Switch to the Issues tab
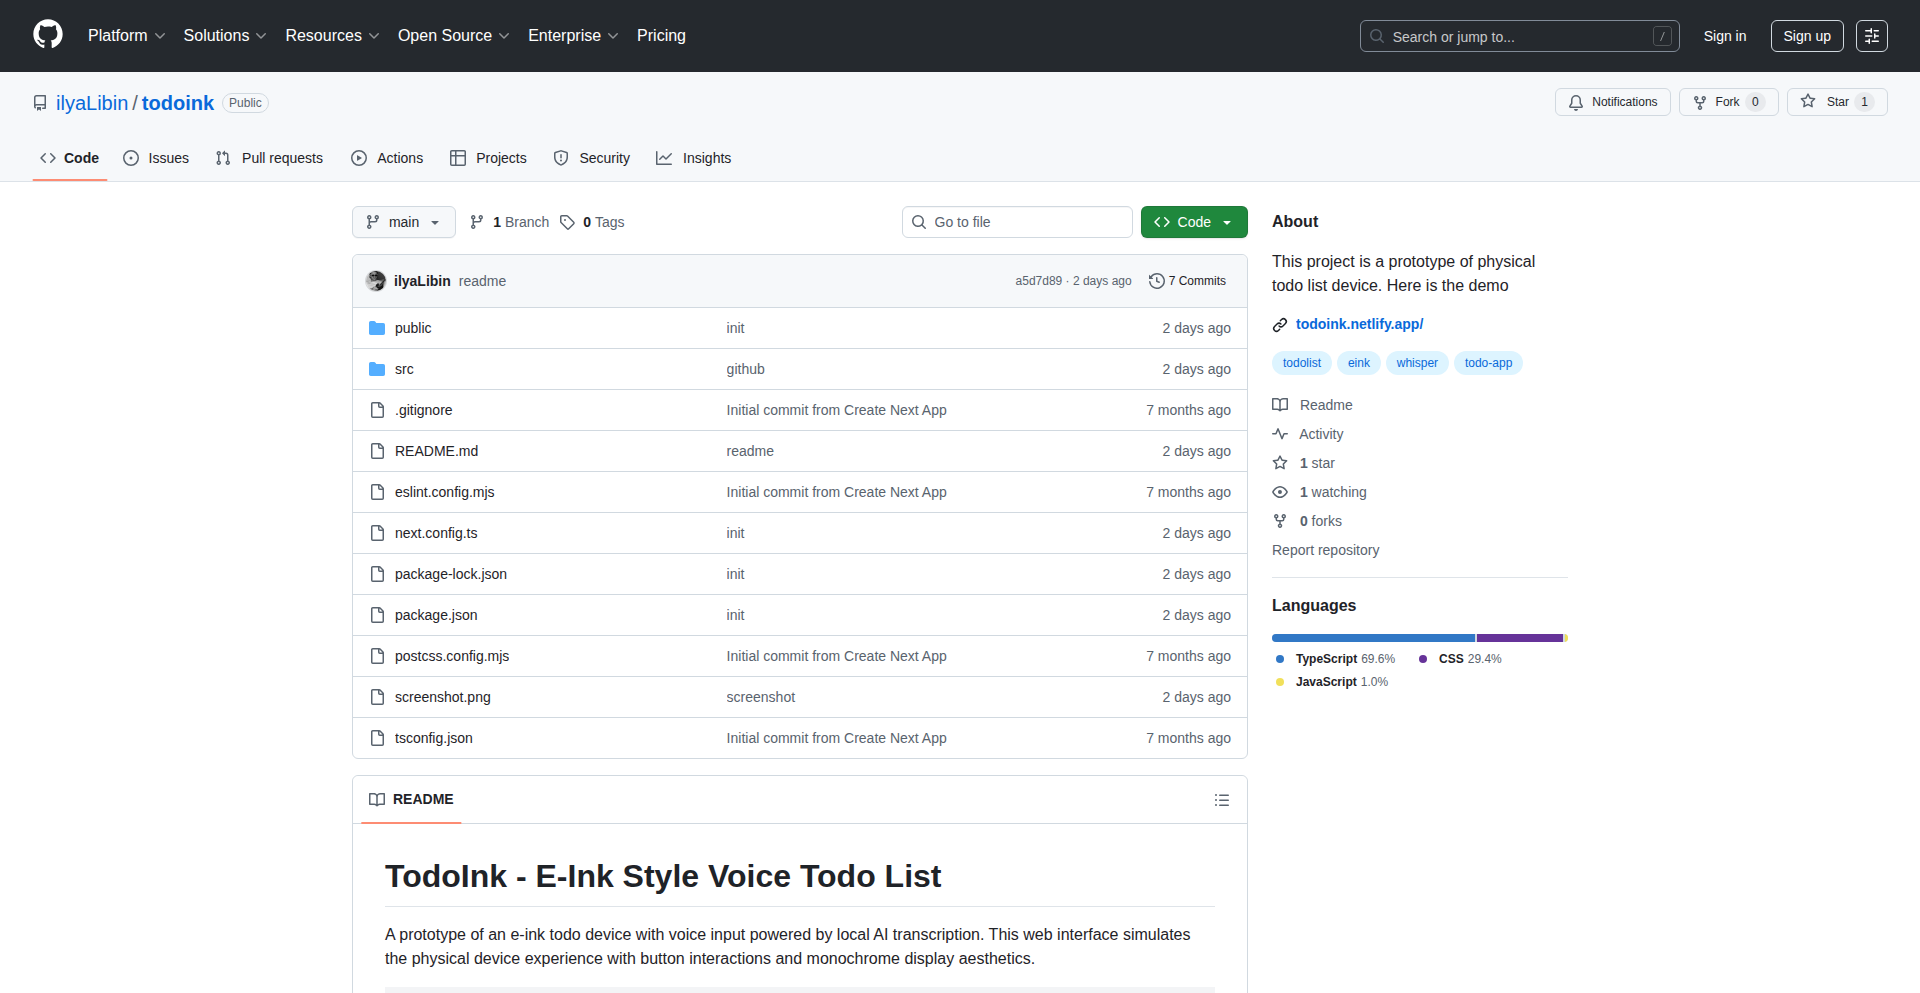This screenshot has height=993, width=1920. (x=156, y=158)
